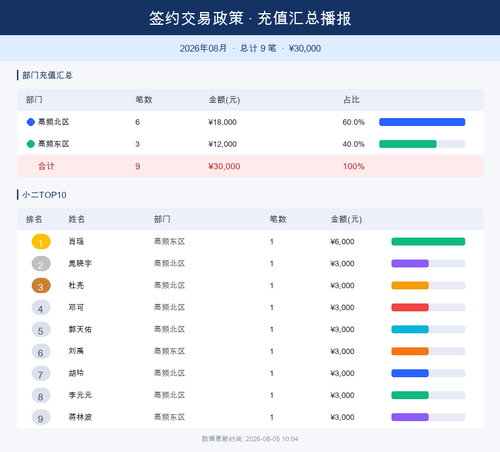Click the green dot beside 高频东区
500x452 pixels.
click(x=31, y=144)
